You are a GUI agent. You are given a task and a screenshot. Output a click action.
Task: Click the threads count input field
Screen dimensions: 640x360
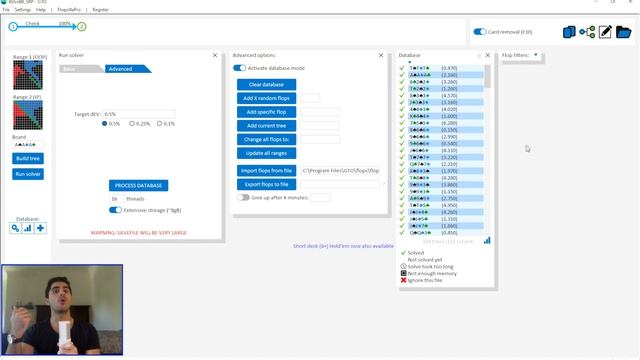117,199
